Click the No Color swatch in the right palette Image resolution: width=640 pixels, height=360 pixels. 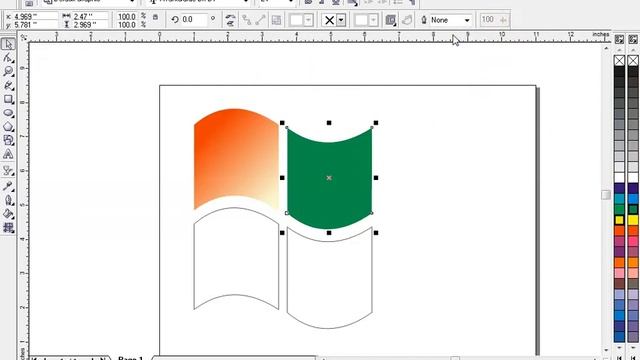[x=633, y=60]
